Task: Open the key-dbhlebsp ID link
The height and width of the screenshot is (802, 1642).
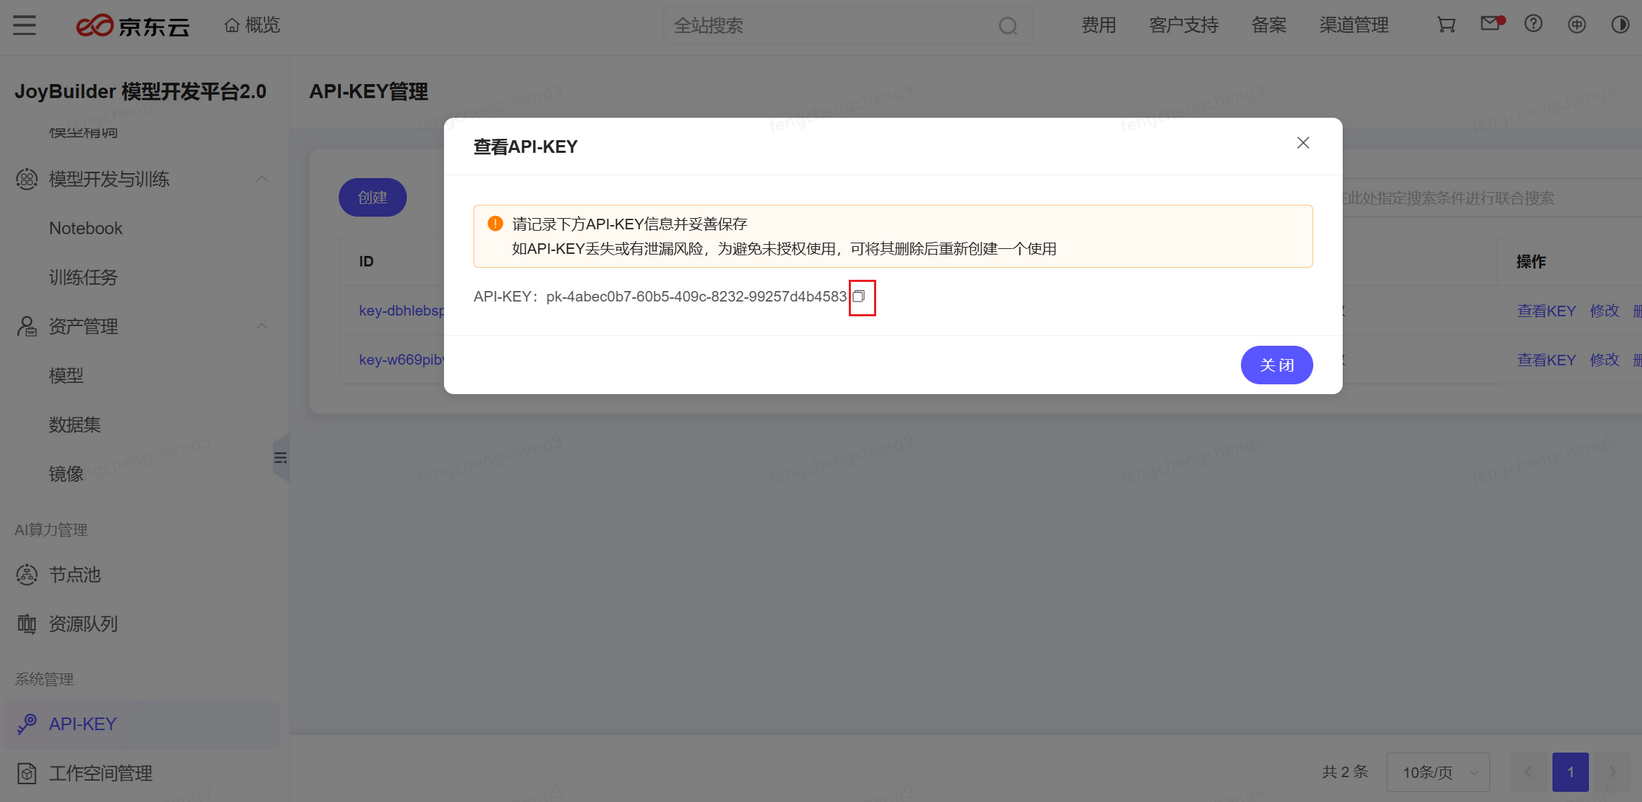Action: point(401,311)
